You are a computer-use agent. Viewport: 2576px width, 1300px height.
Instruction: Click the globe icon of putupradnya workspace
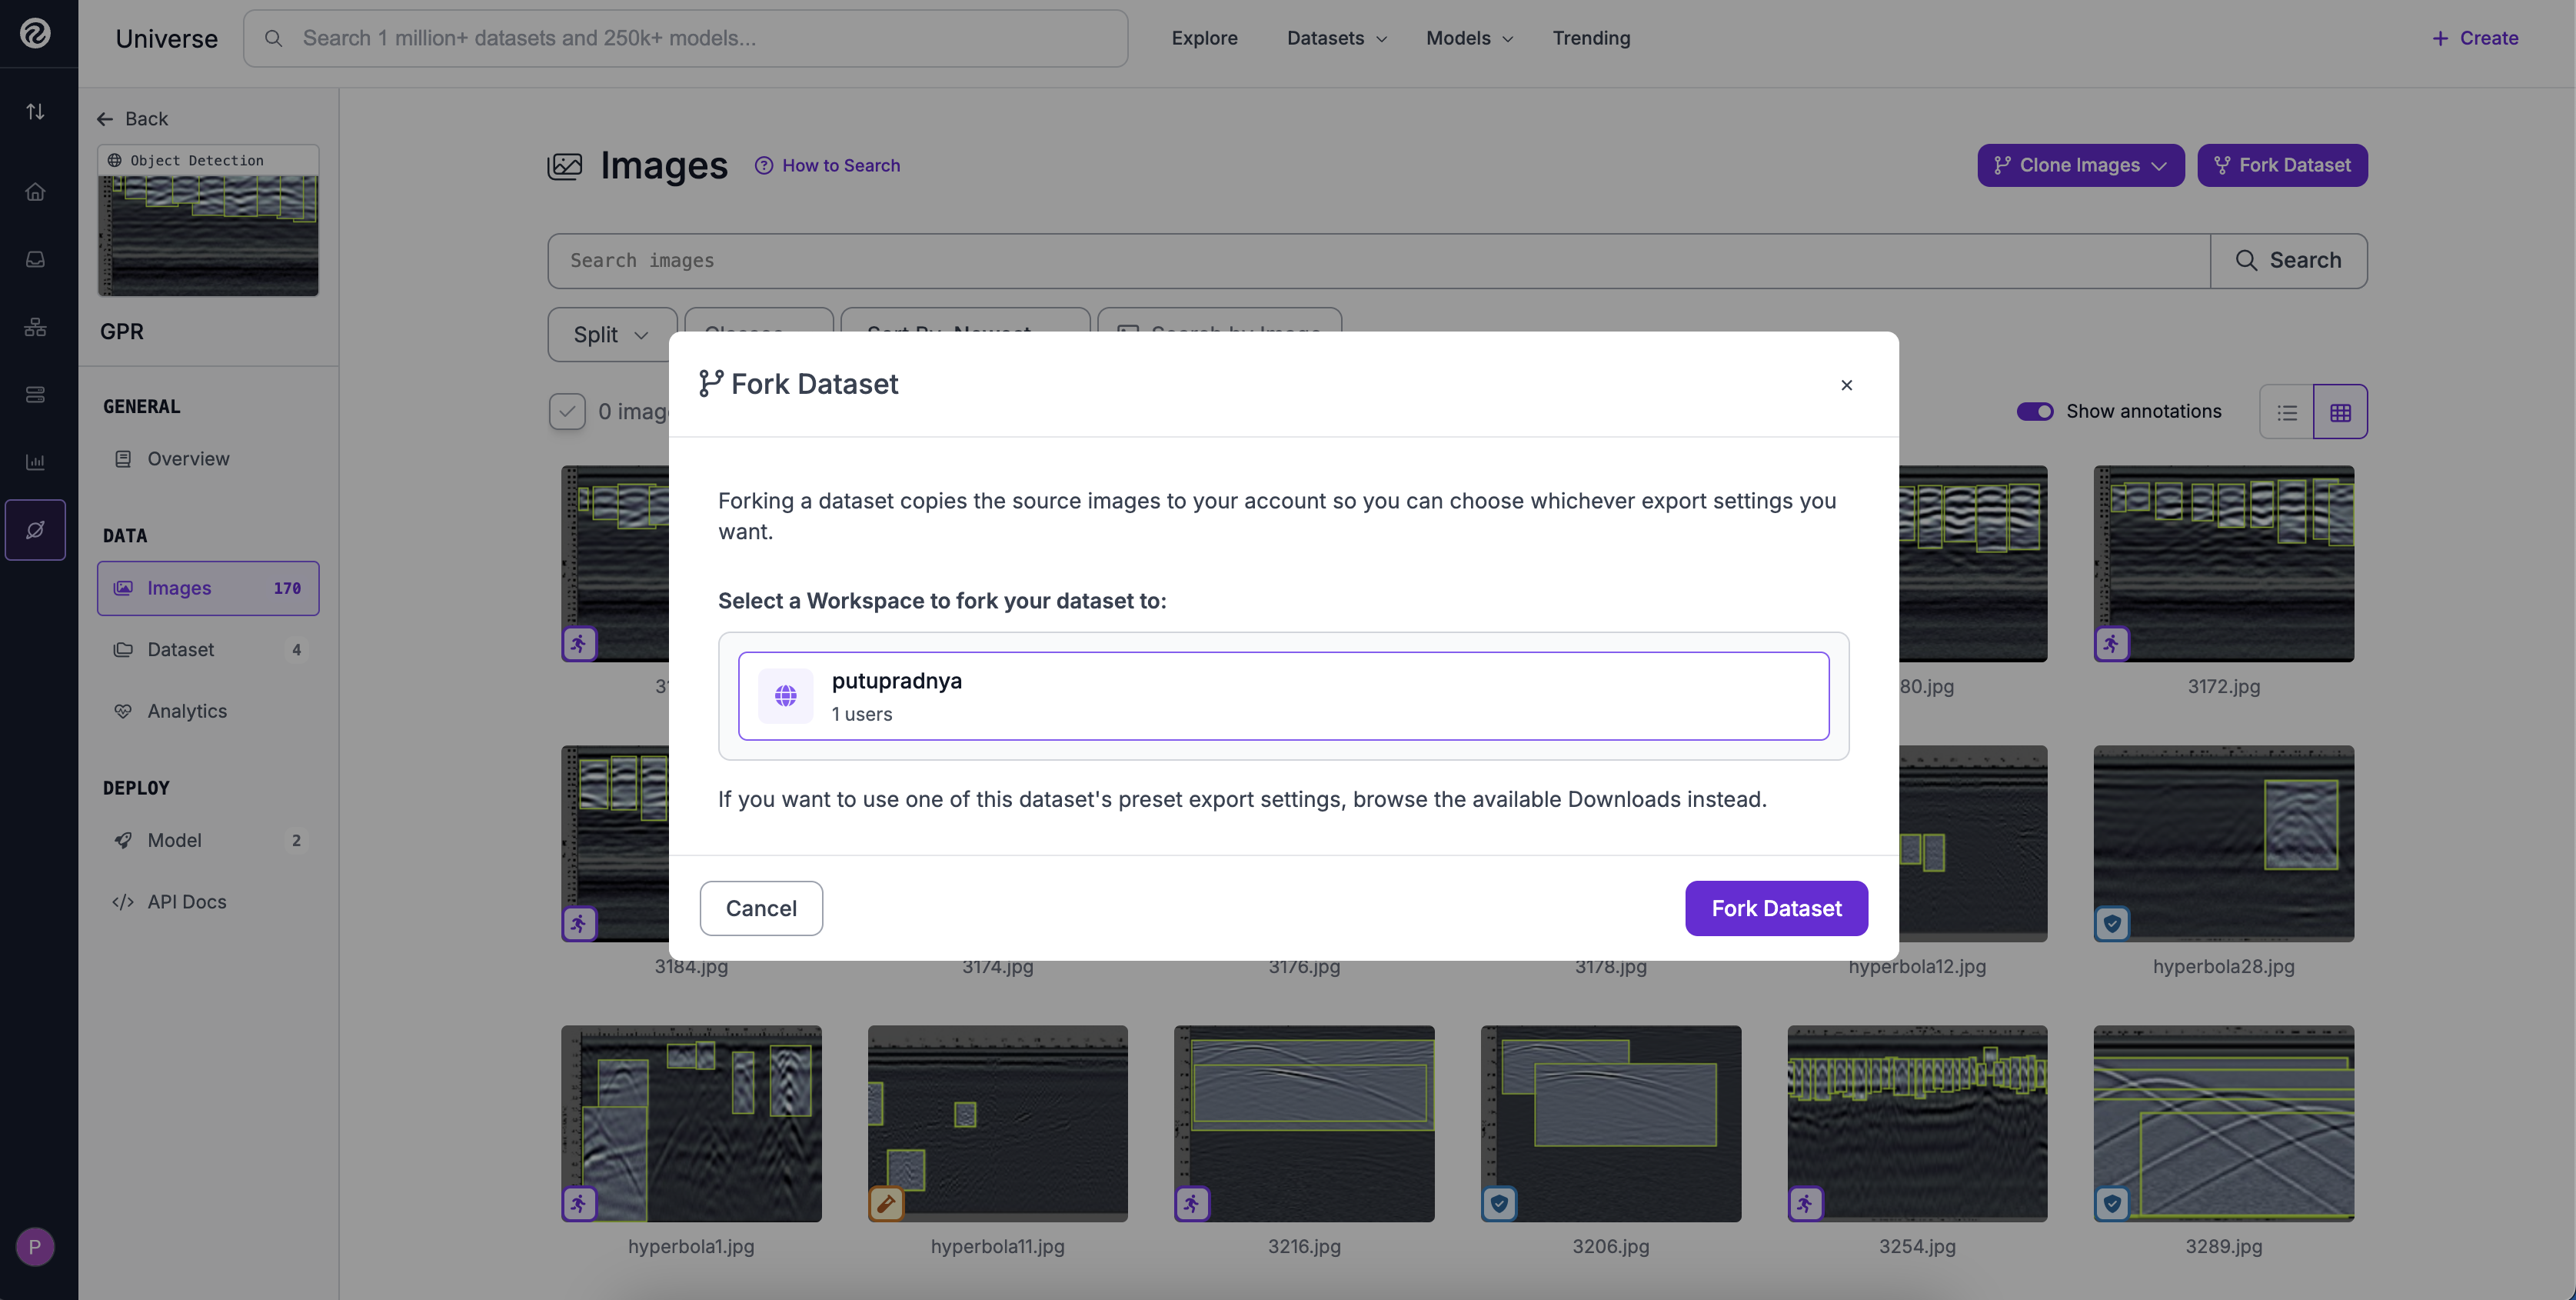[786, 696]
